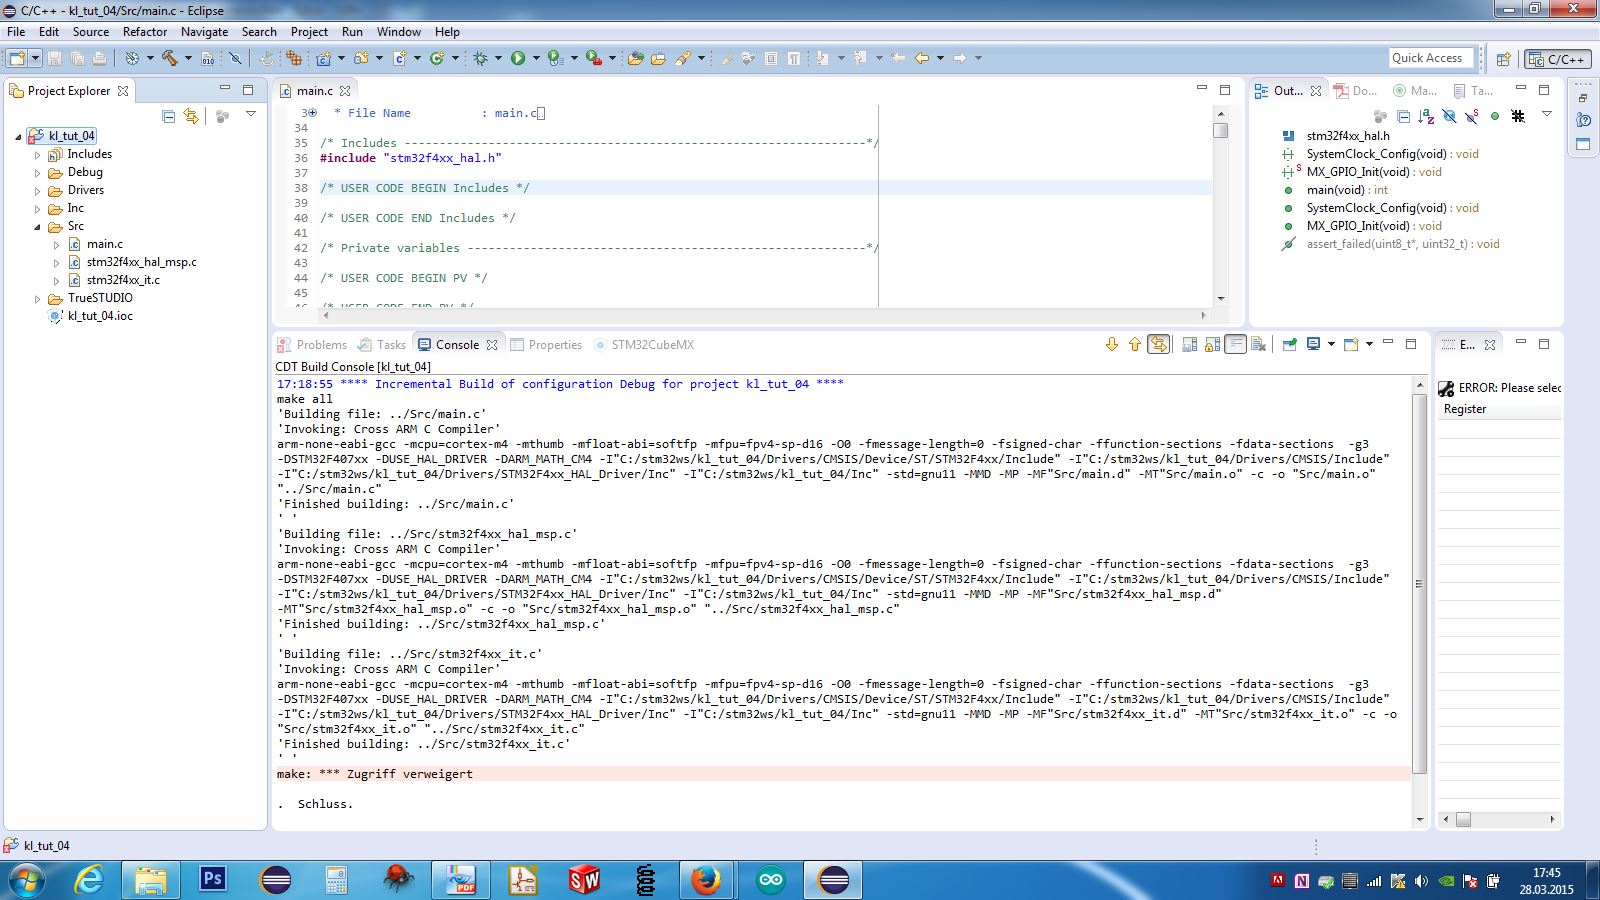The image size is (1600, 900).
Task: Click the Register panel horizontal scrollbar thumb
Action: click(1463, 819)
